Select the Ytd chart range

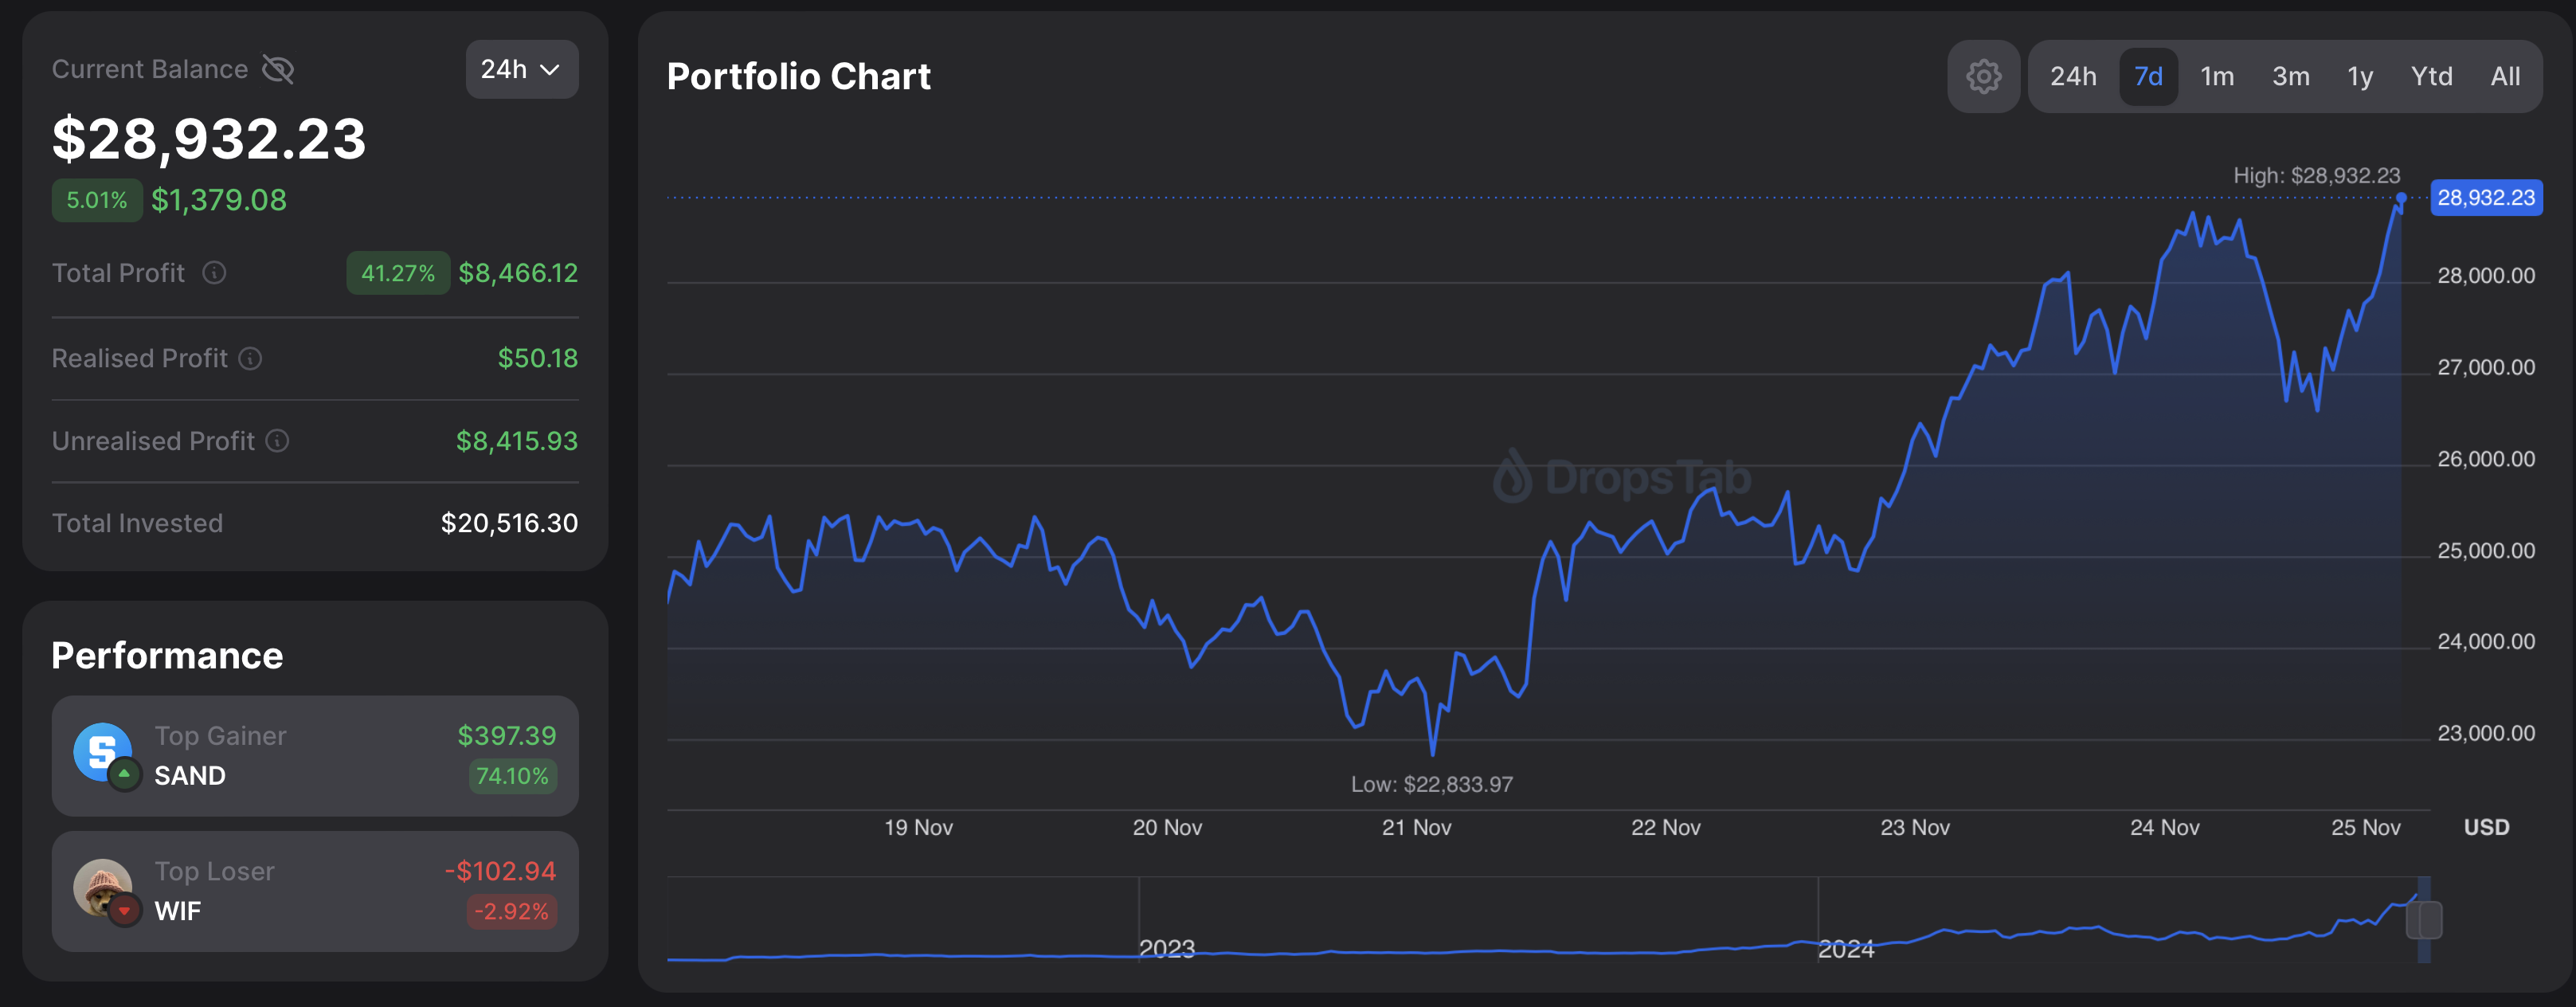pos(2430,76)
